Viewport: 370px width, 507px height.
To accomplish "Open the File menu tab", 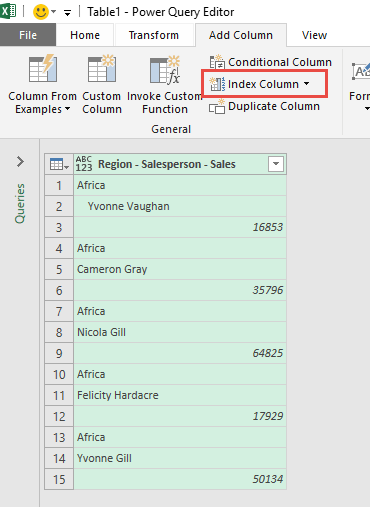I will pos(28,35).
